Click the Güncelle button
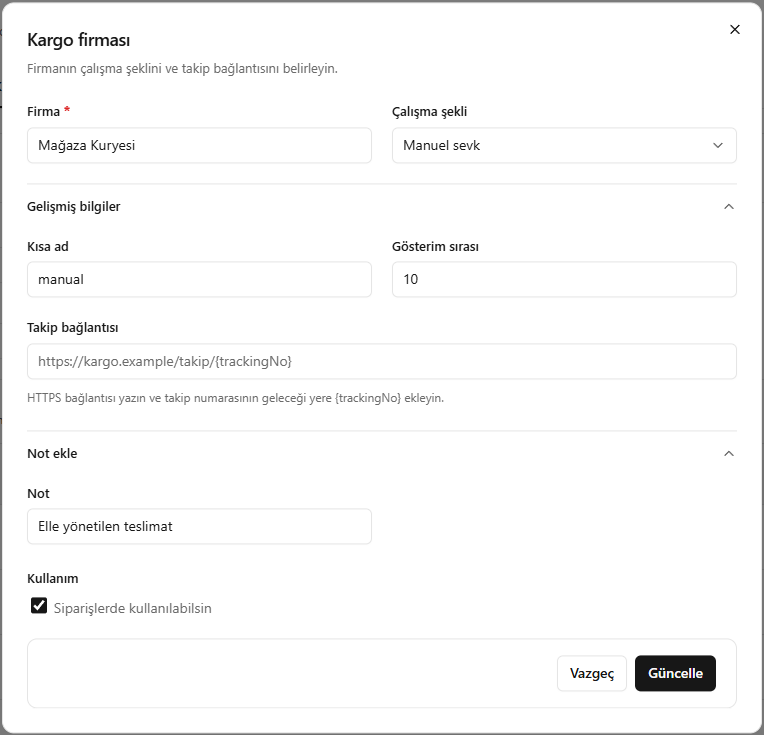 [675, 673]
